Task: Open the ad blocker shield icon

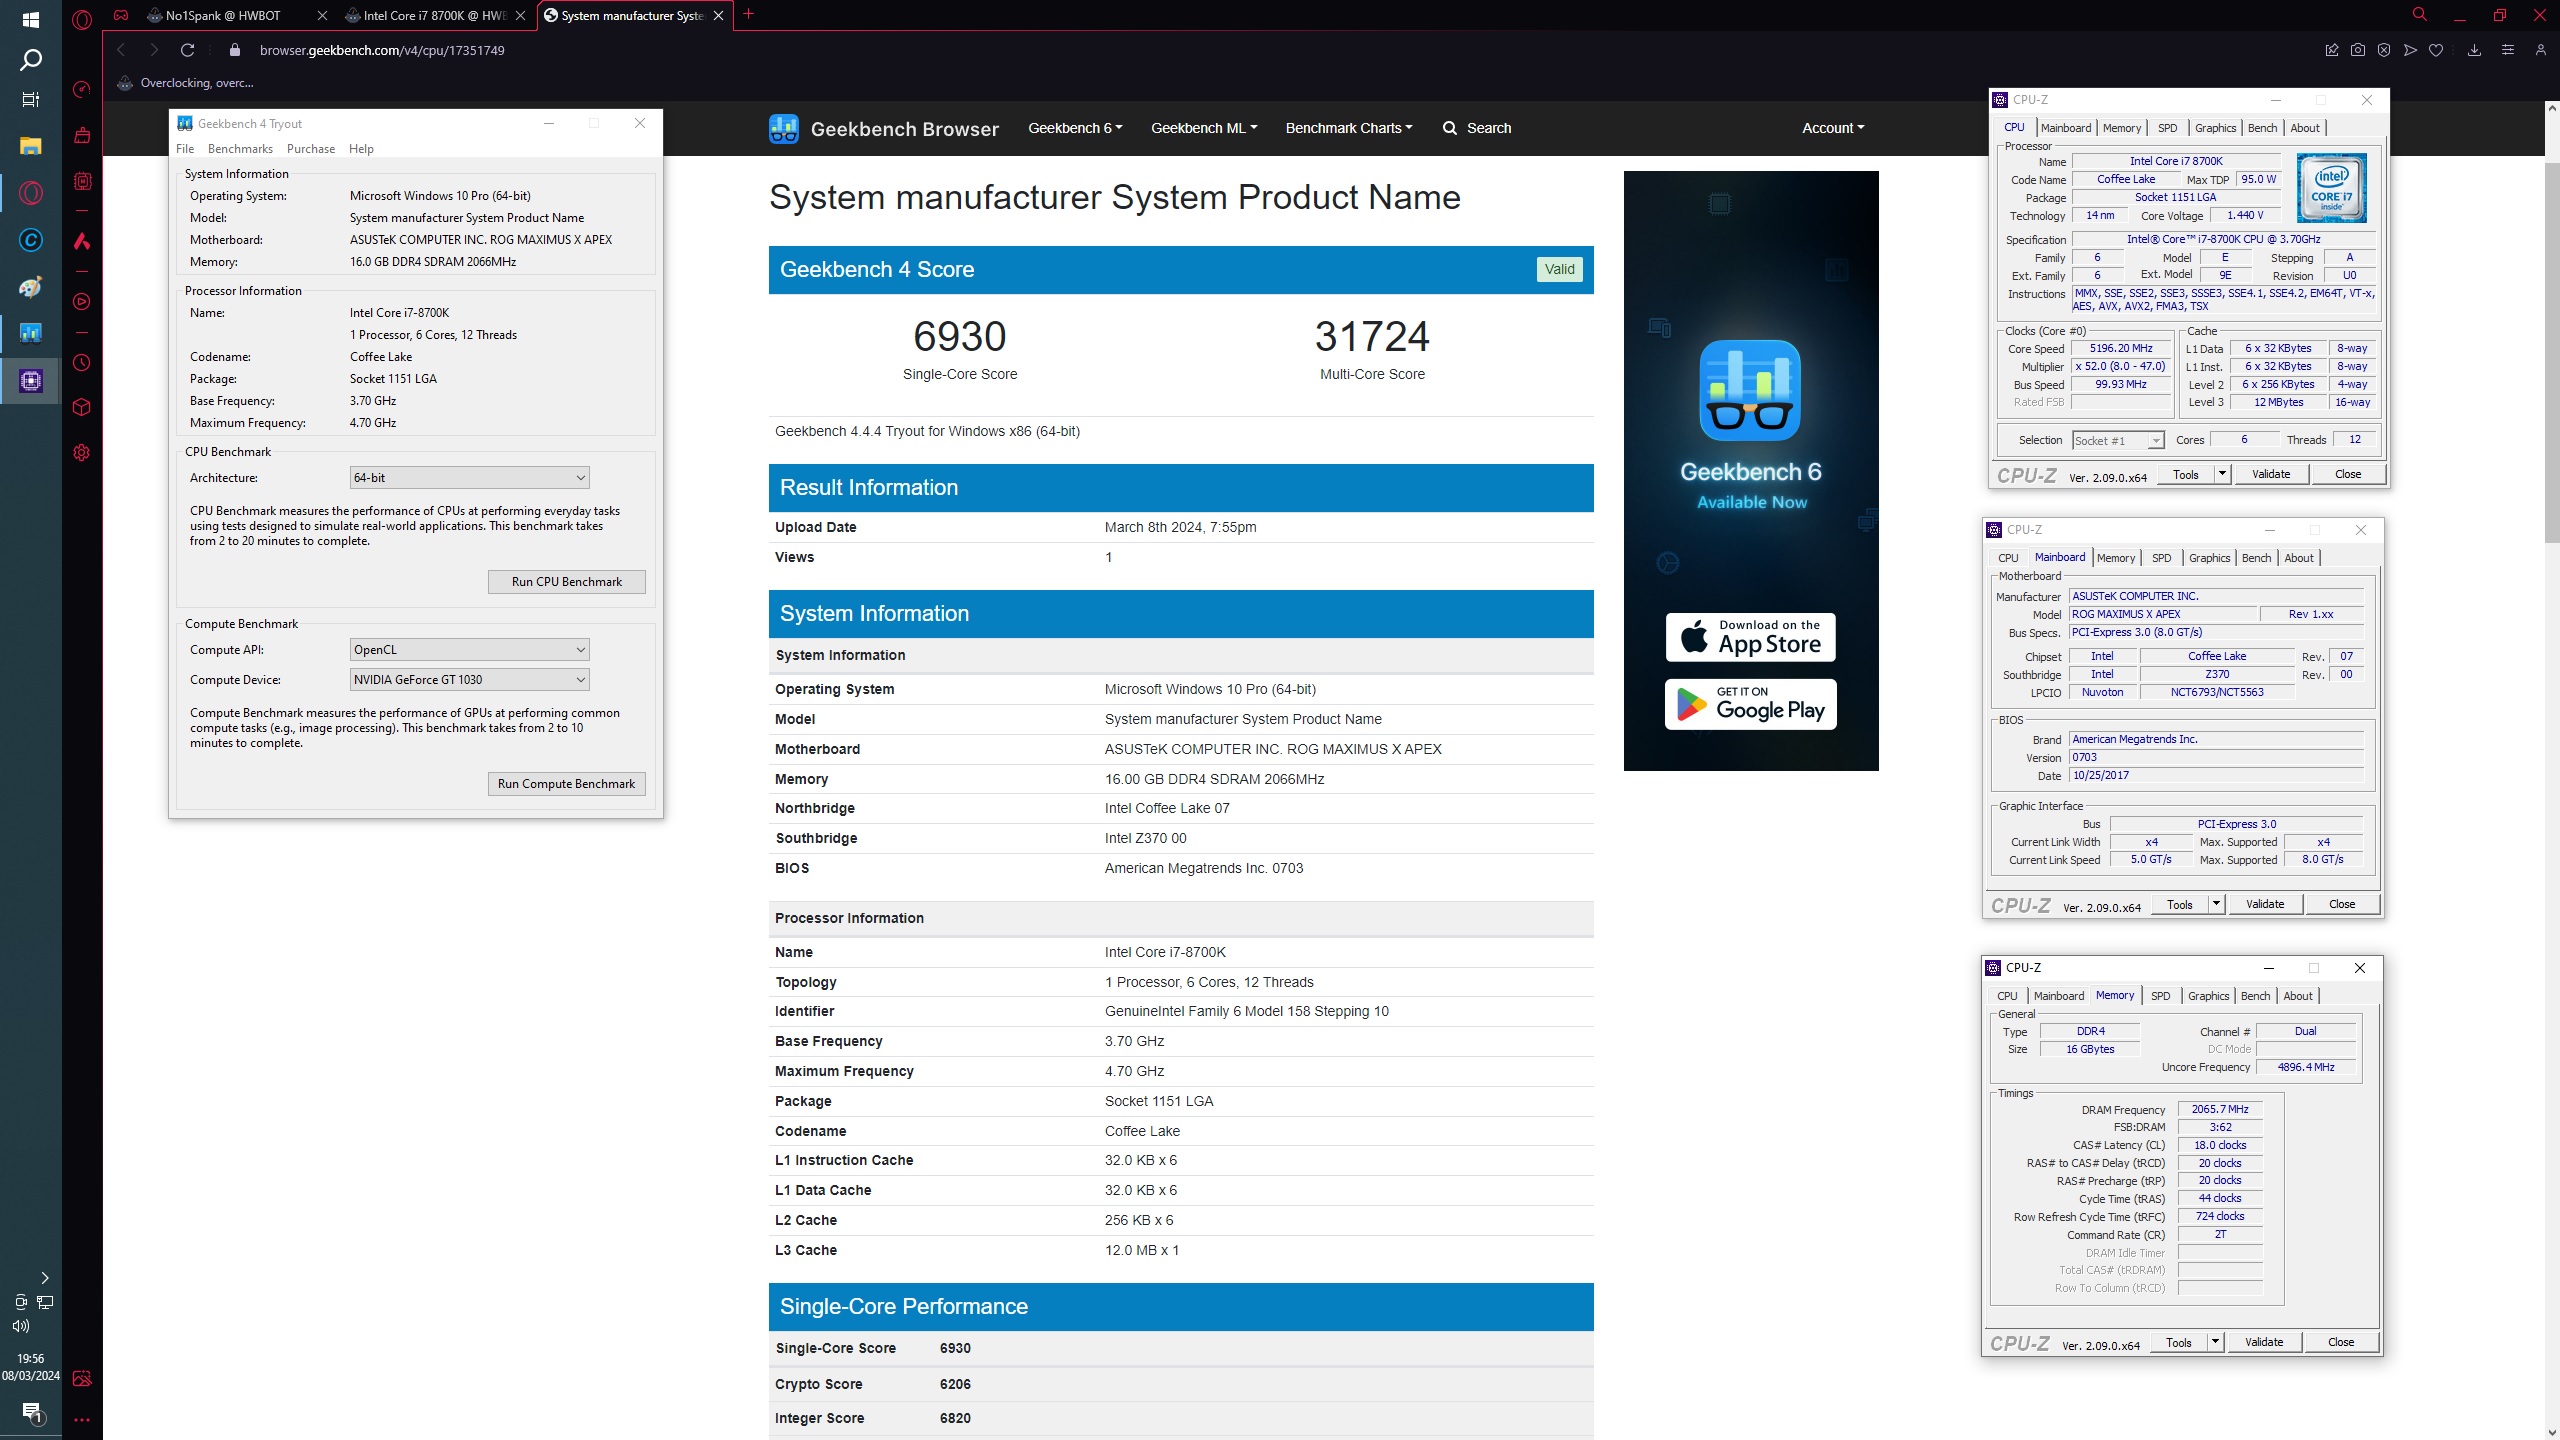Action: 2384,50
